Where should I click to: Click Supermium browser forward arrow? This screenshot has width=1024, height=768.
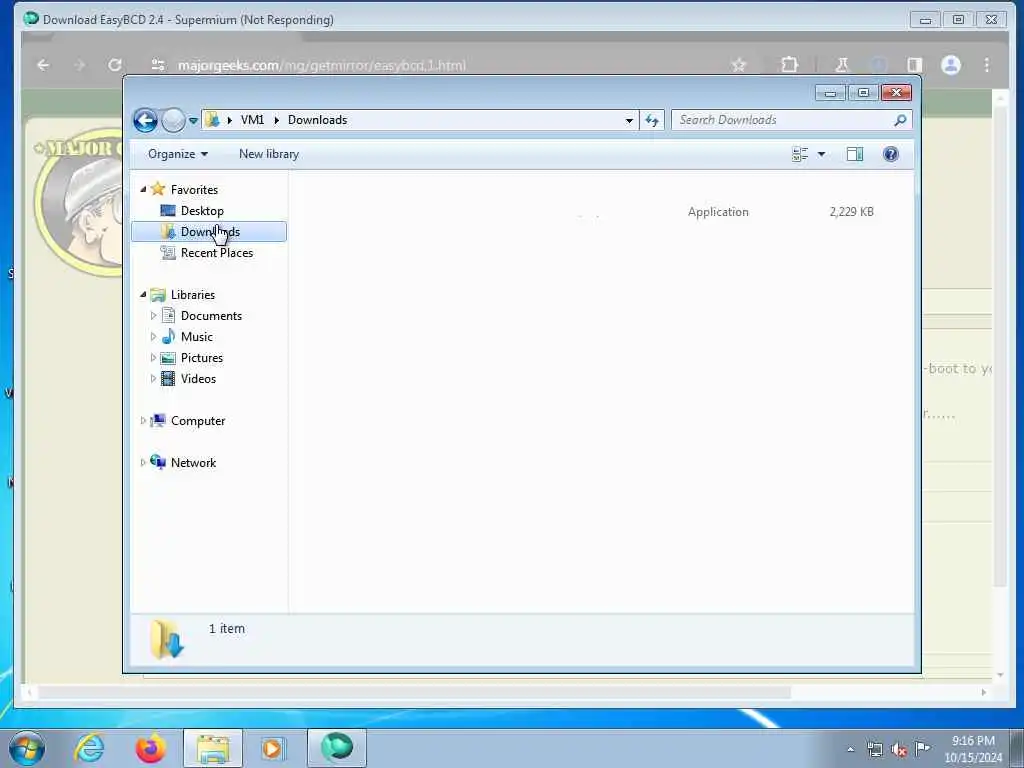[79, 65]
